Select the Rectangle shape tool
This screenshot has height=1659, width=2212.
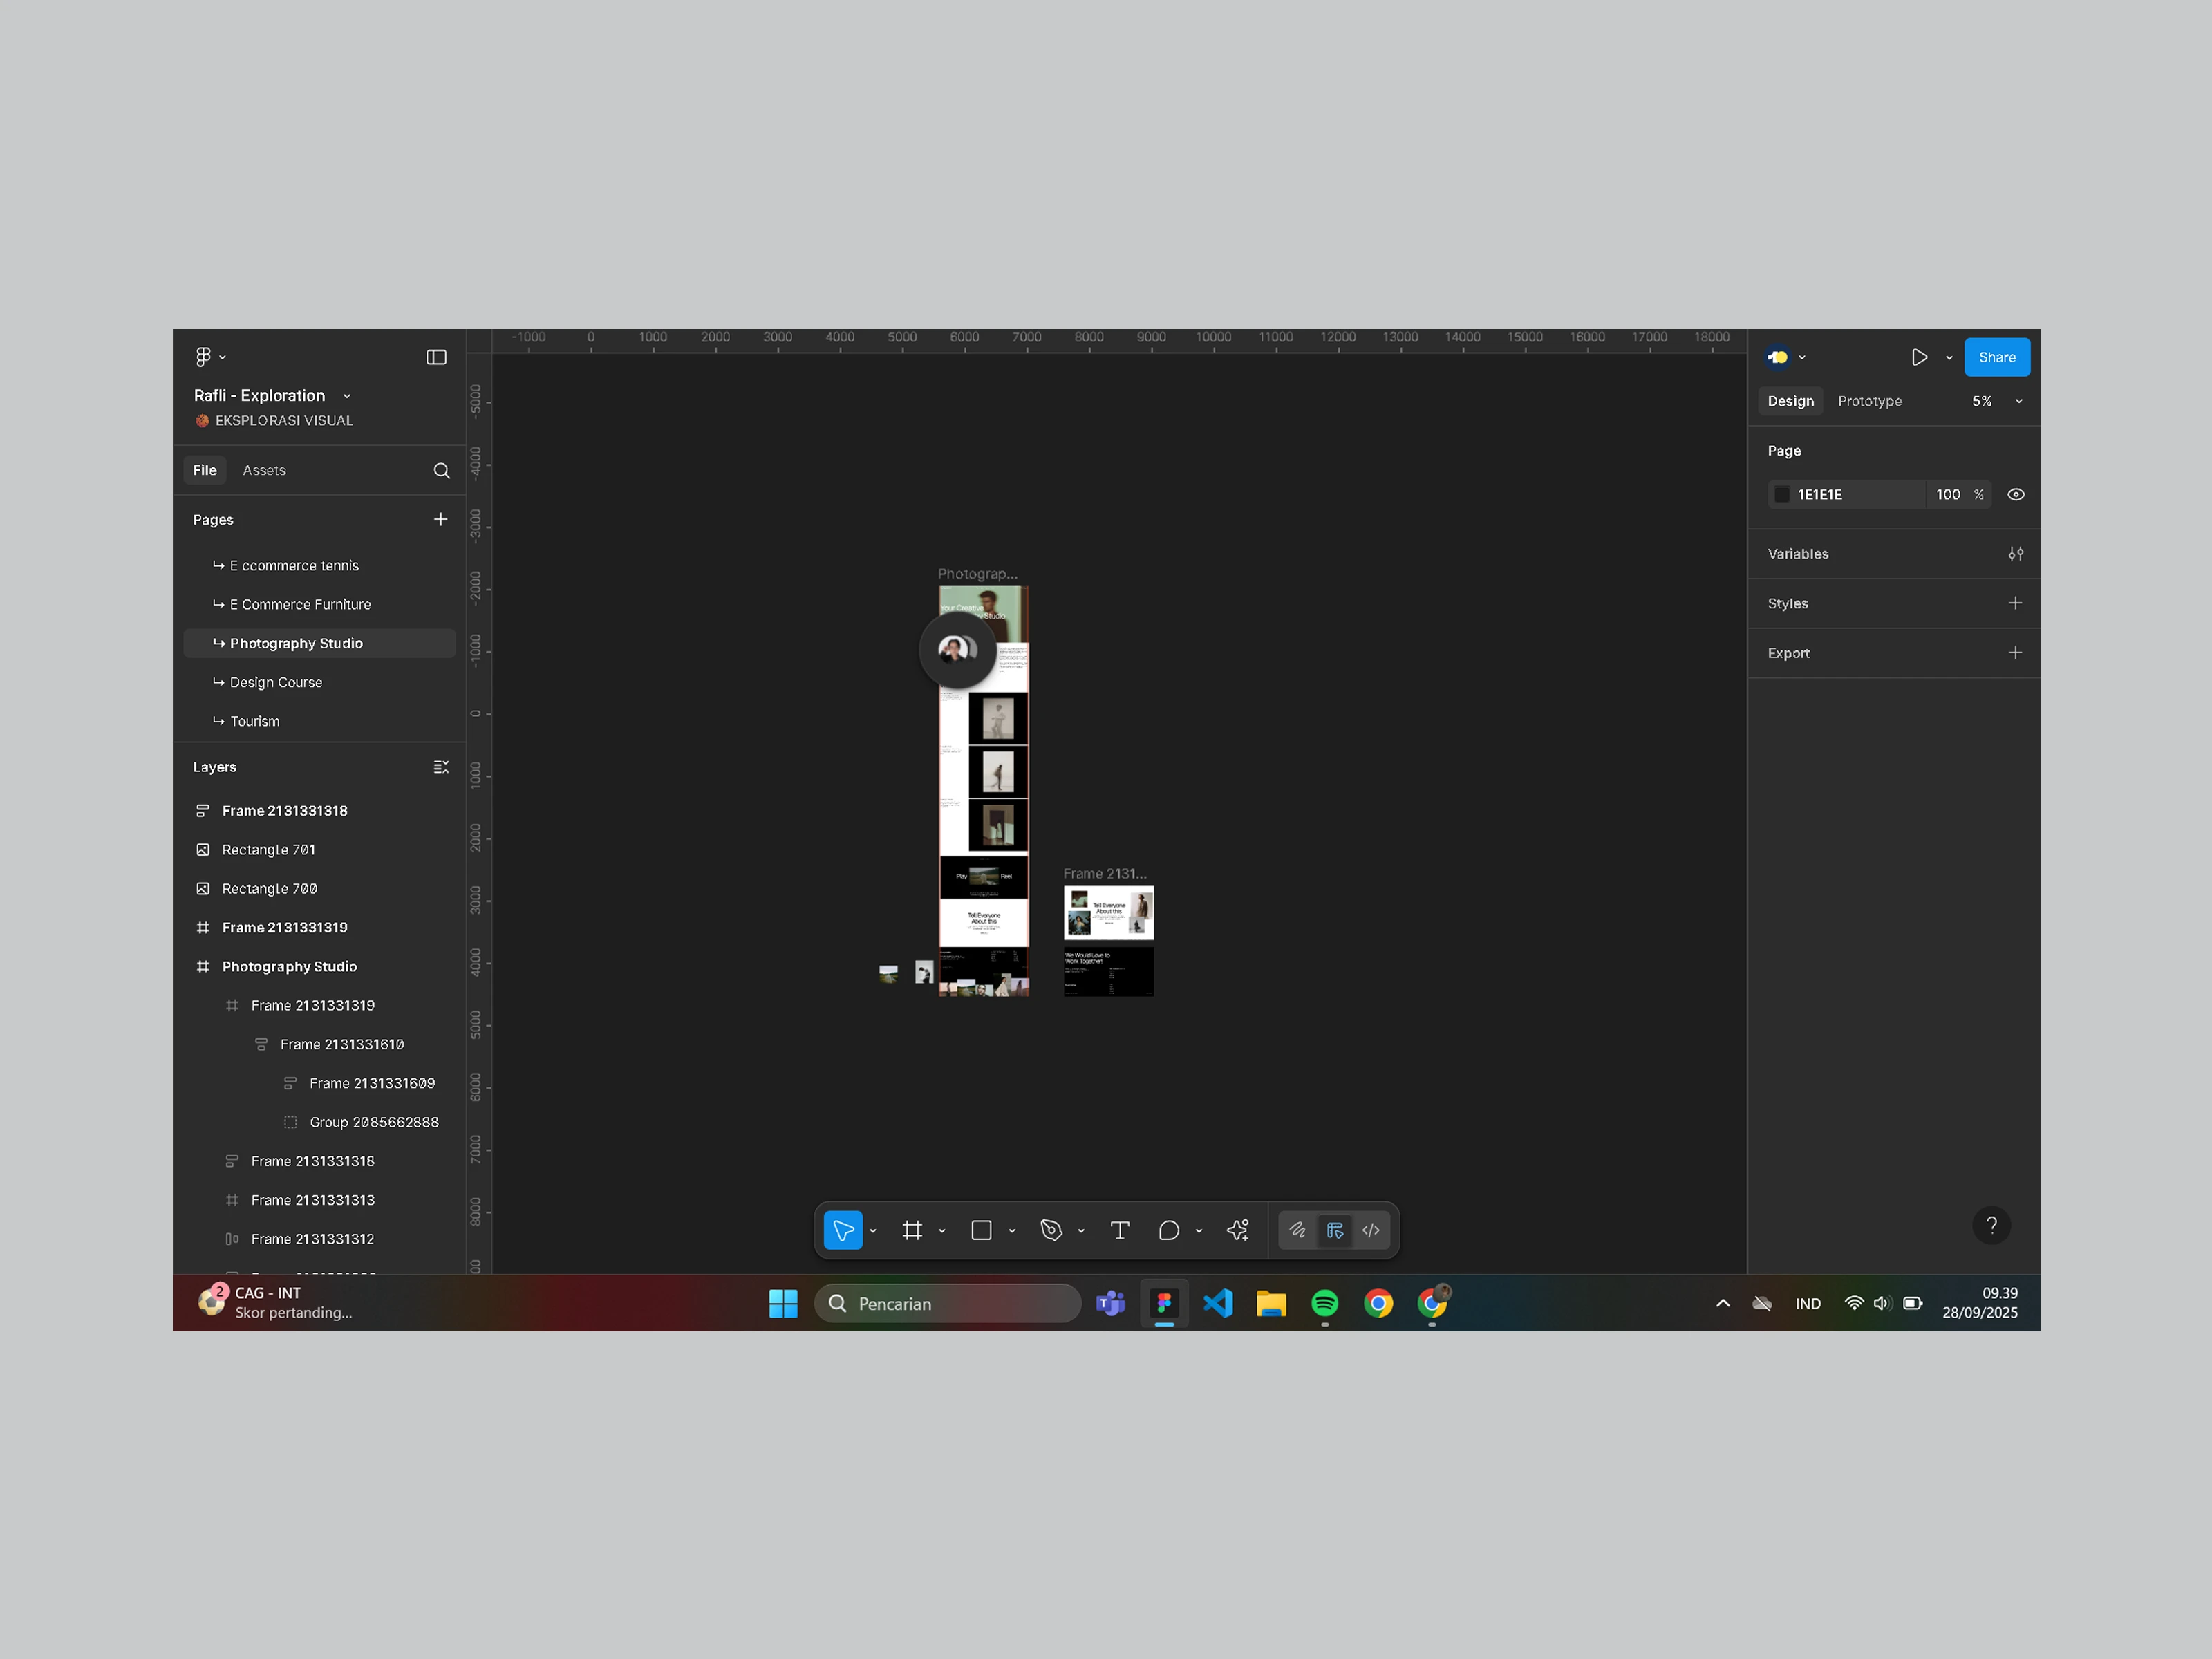[x=981, y=1230]
